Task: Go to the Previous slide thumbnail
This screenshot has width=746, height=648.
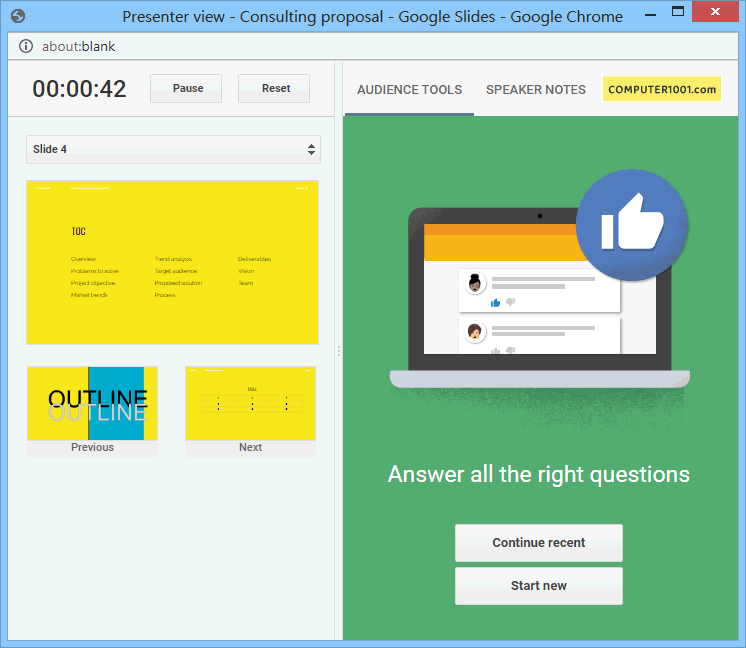Action: [92, 412]
